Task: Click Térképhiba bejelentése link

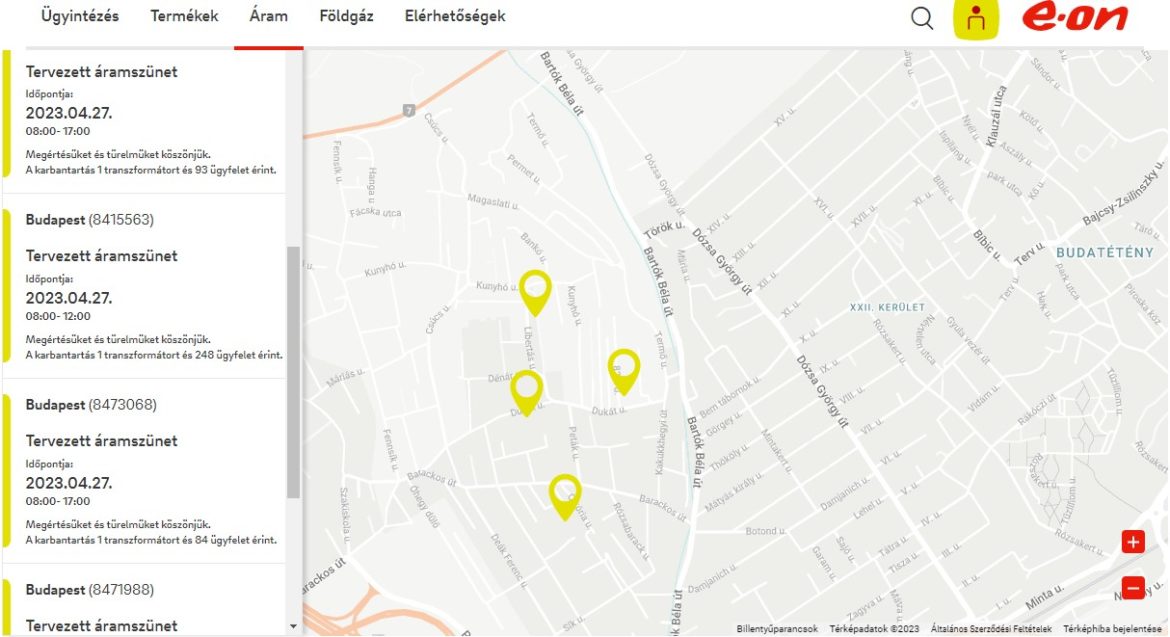Action: tap(1112, 629)
